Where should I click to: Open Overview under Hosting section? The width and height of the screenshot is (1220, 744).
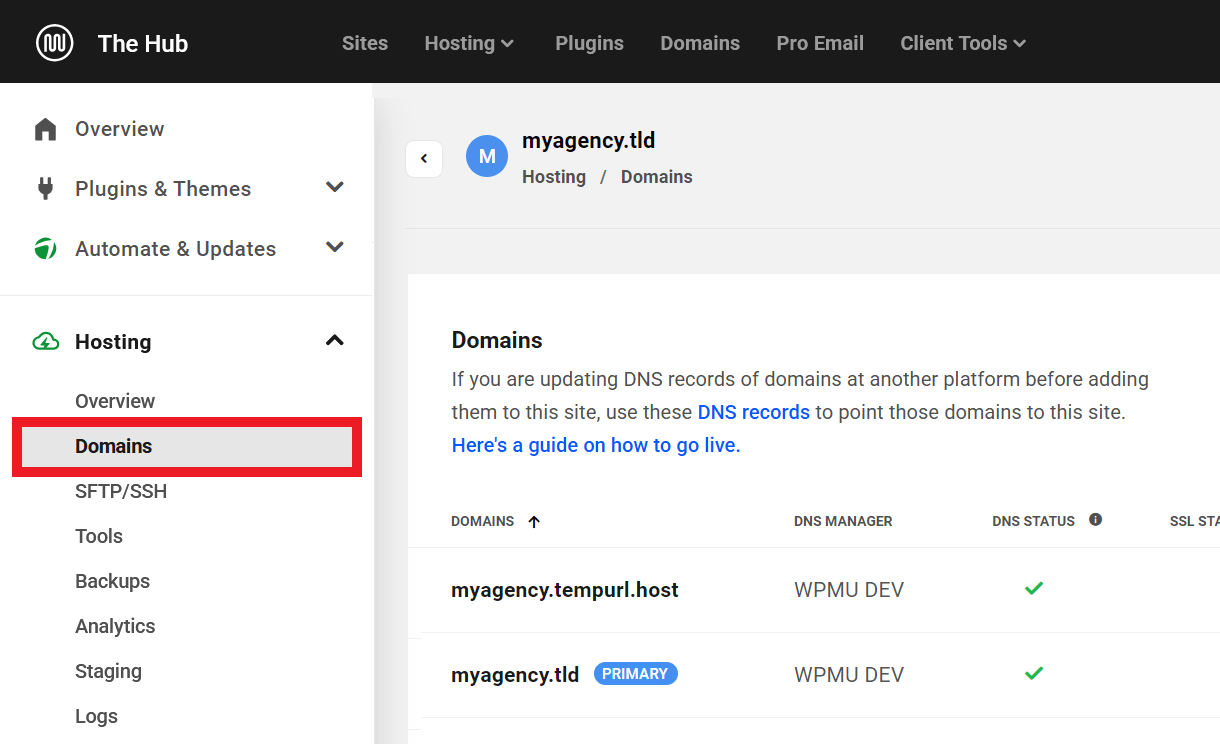(x=115, y=401)
